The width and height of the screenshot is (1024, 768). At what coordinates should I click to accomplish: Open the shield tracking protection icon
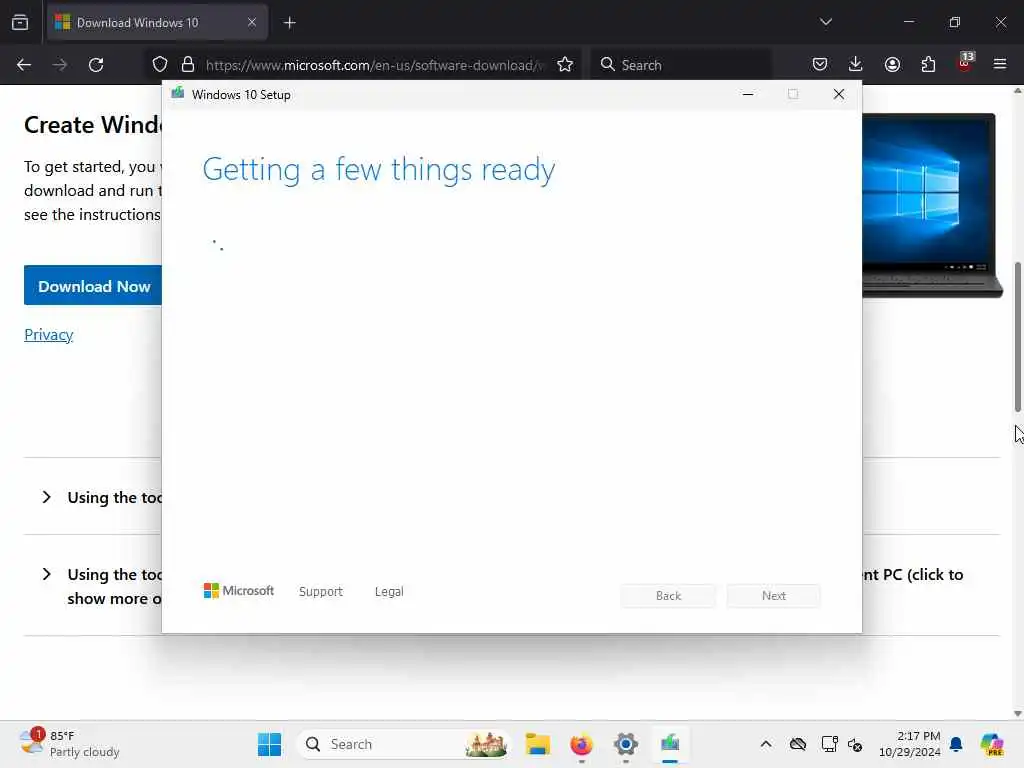coord(160,65)
